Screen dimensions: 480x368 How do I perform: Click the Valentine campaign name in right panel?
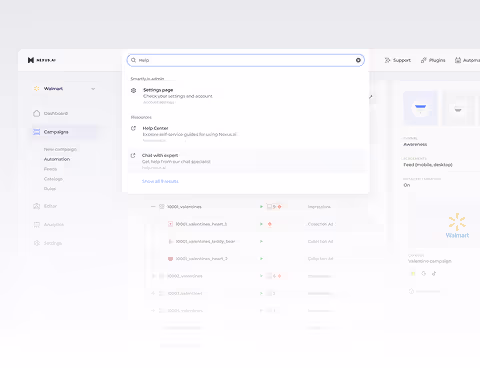(430, 261)
